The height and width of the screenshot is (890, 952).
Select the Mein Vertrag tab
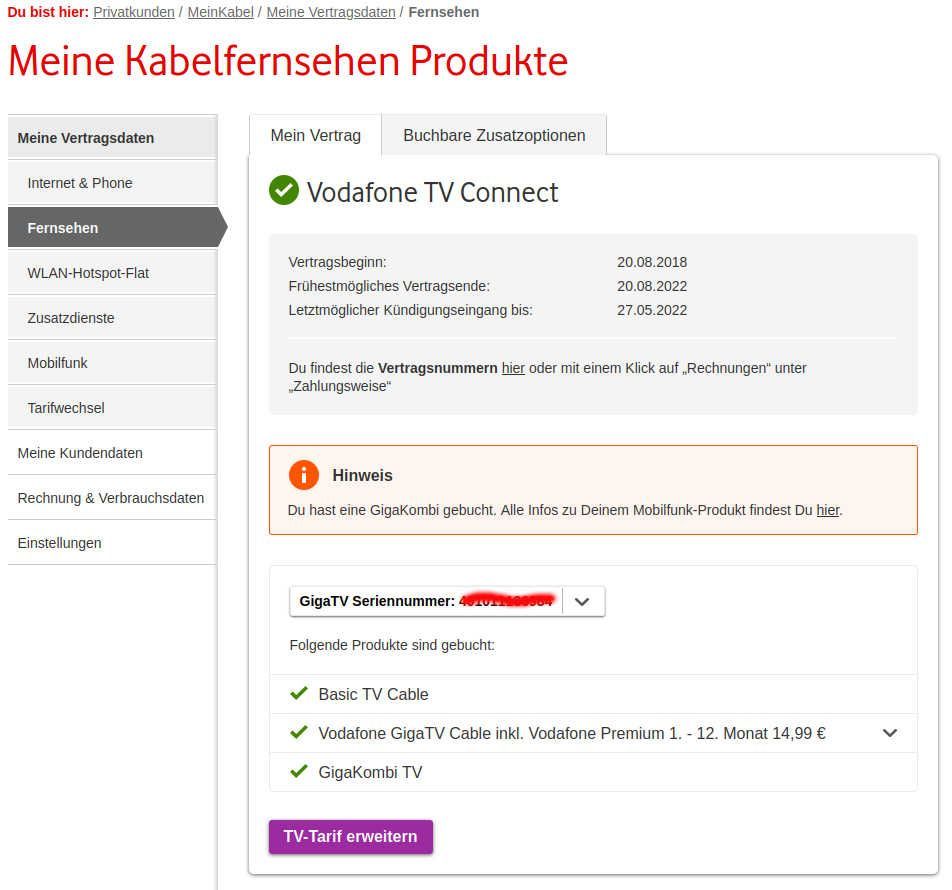tap(315, 135)
